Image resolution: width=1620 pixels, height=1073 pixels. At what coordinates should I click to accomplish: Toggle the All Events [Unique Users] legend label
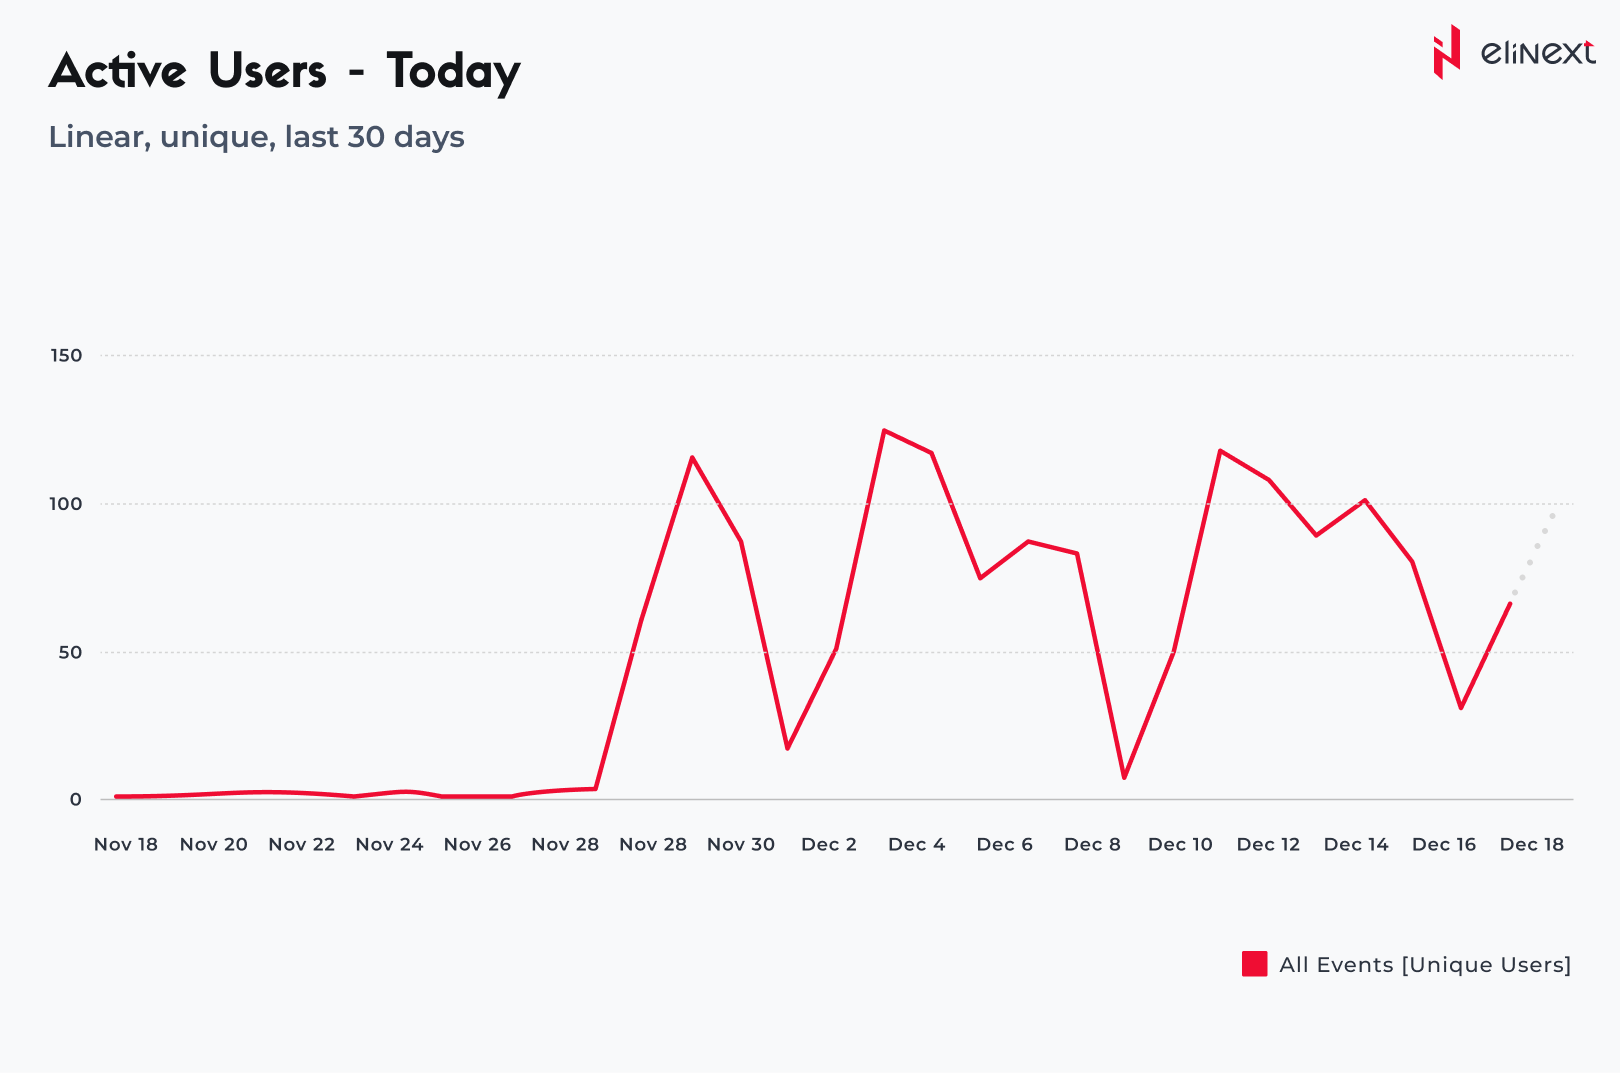pos(1424,965)
